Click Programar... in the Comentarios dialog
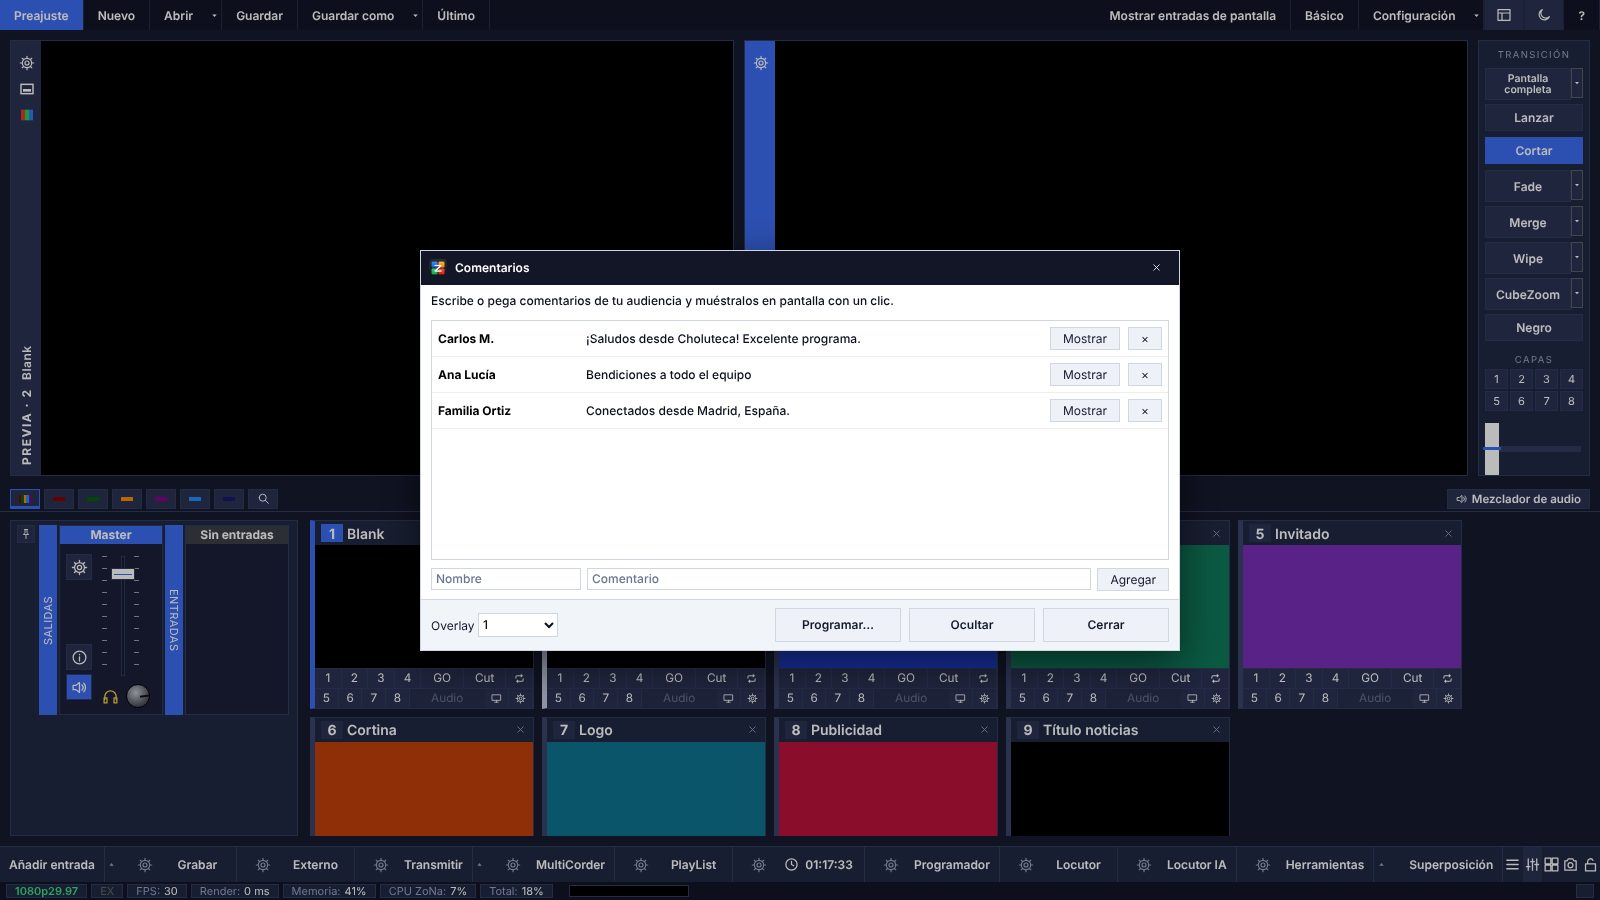 click(x=838, y=625)
